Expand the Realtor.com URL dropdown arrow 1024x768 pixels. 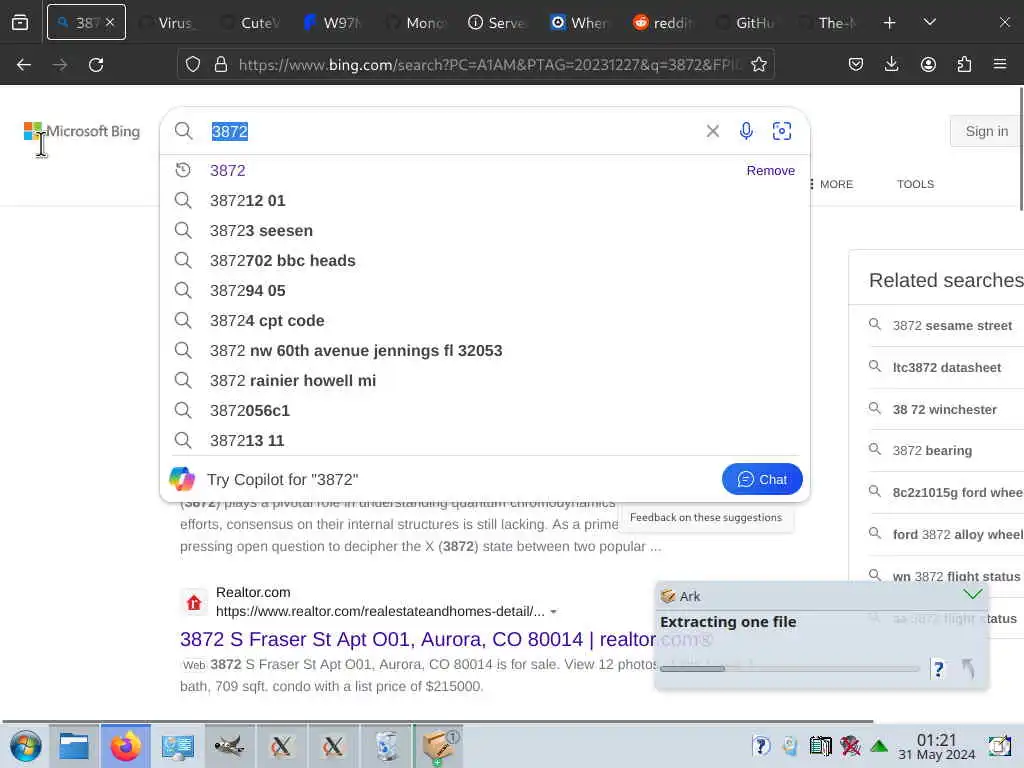[554, 612]
